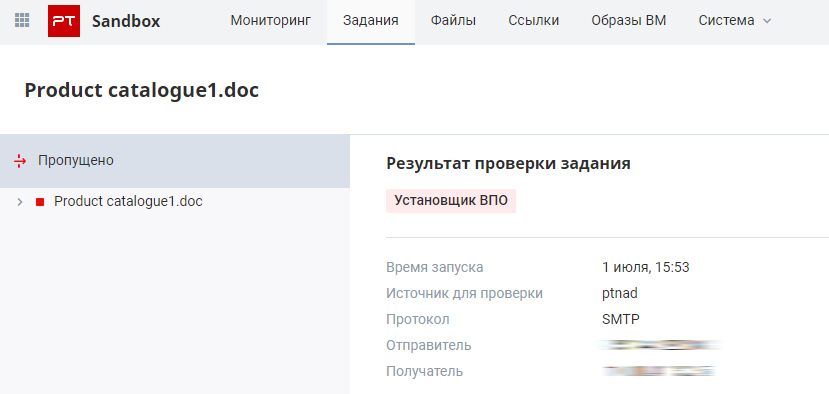
Task: Click the blurred sender address value
Action: [660, 345]
